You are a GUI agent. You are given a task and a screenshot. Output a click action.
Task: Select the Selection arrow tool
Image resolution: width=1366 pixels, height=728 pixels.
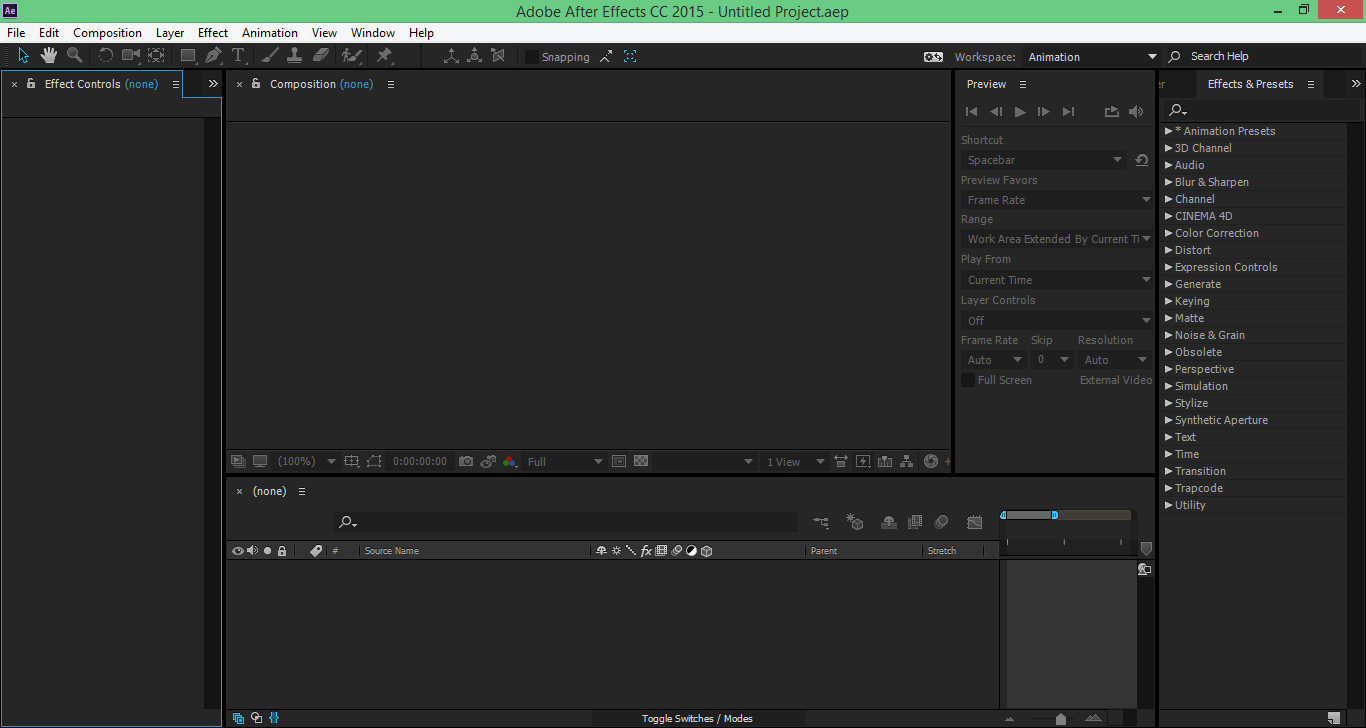click(x=24, y=56)
